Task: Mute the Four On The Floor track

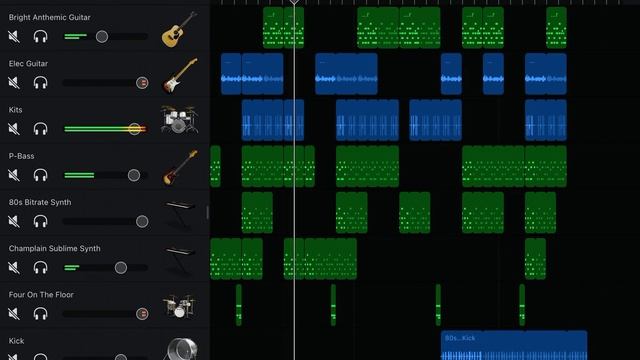Action: click(14, 313)
